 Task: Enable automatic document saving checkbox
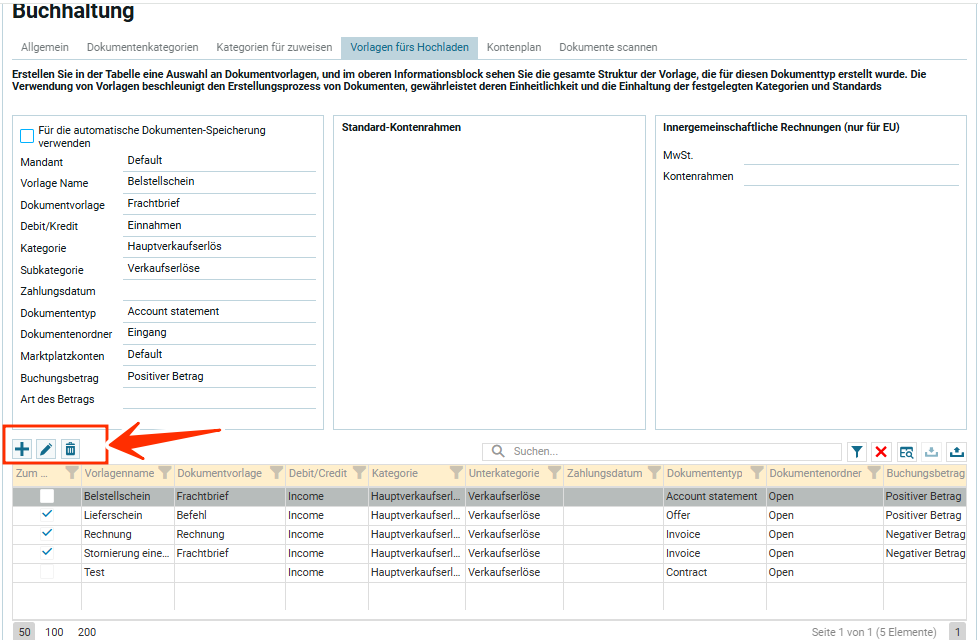(x=28, y=137)
